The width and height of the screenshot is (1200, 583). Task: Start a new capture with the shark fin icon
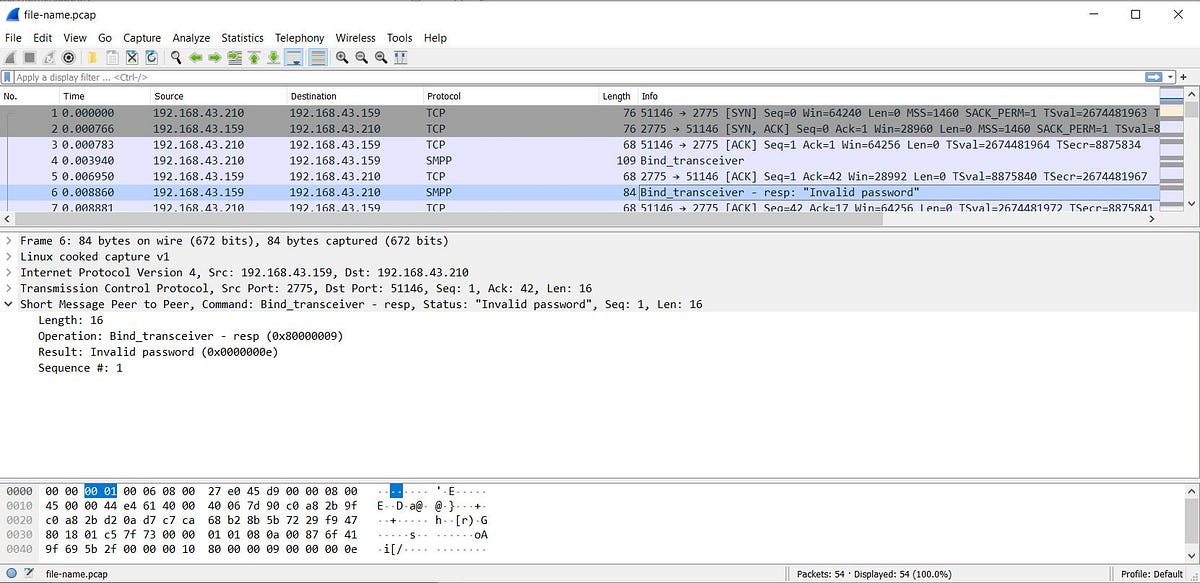click(x=10, y=57)
